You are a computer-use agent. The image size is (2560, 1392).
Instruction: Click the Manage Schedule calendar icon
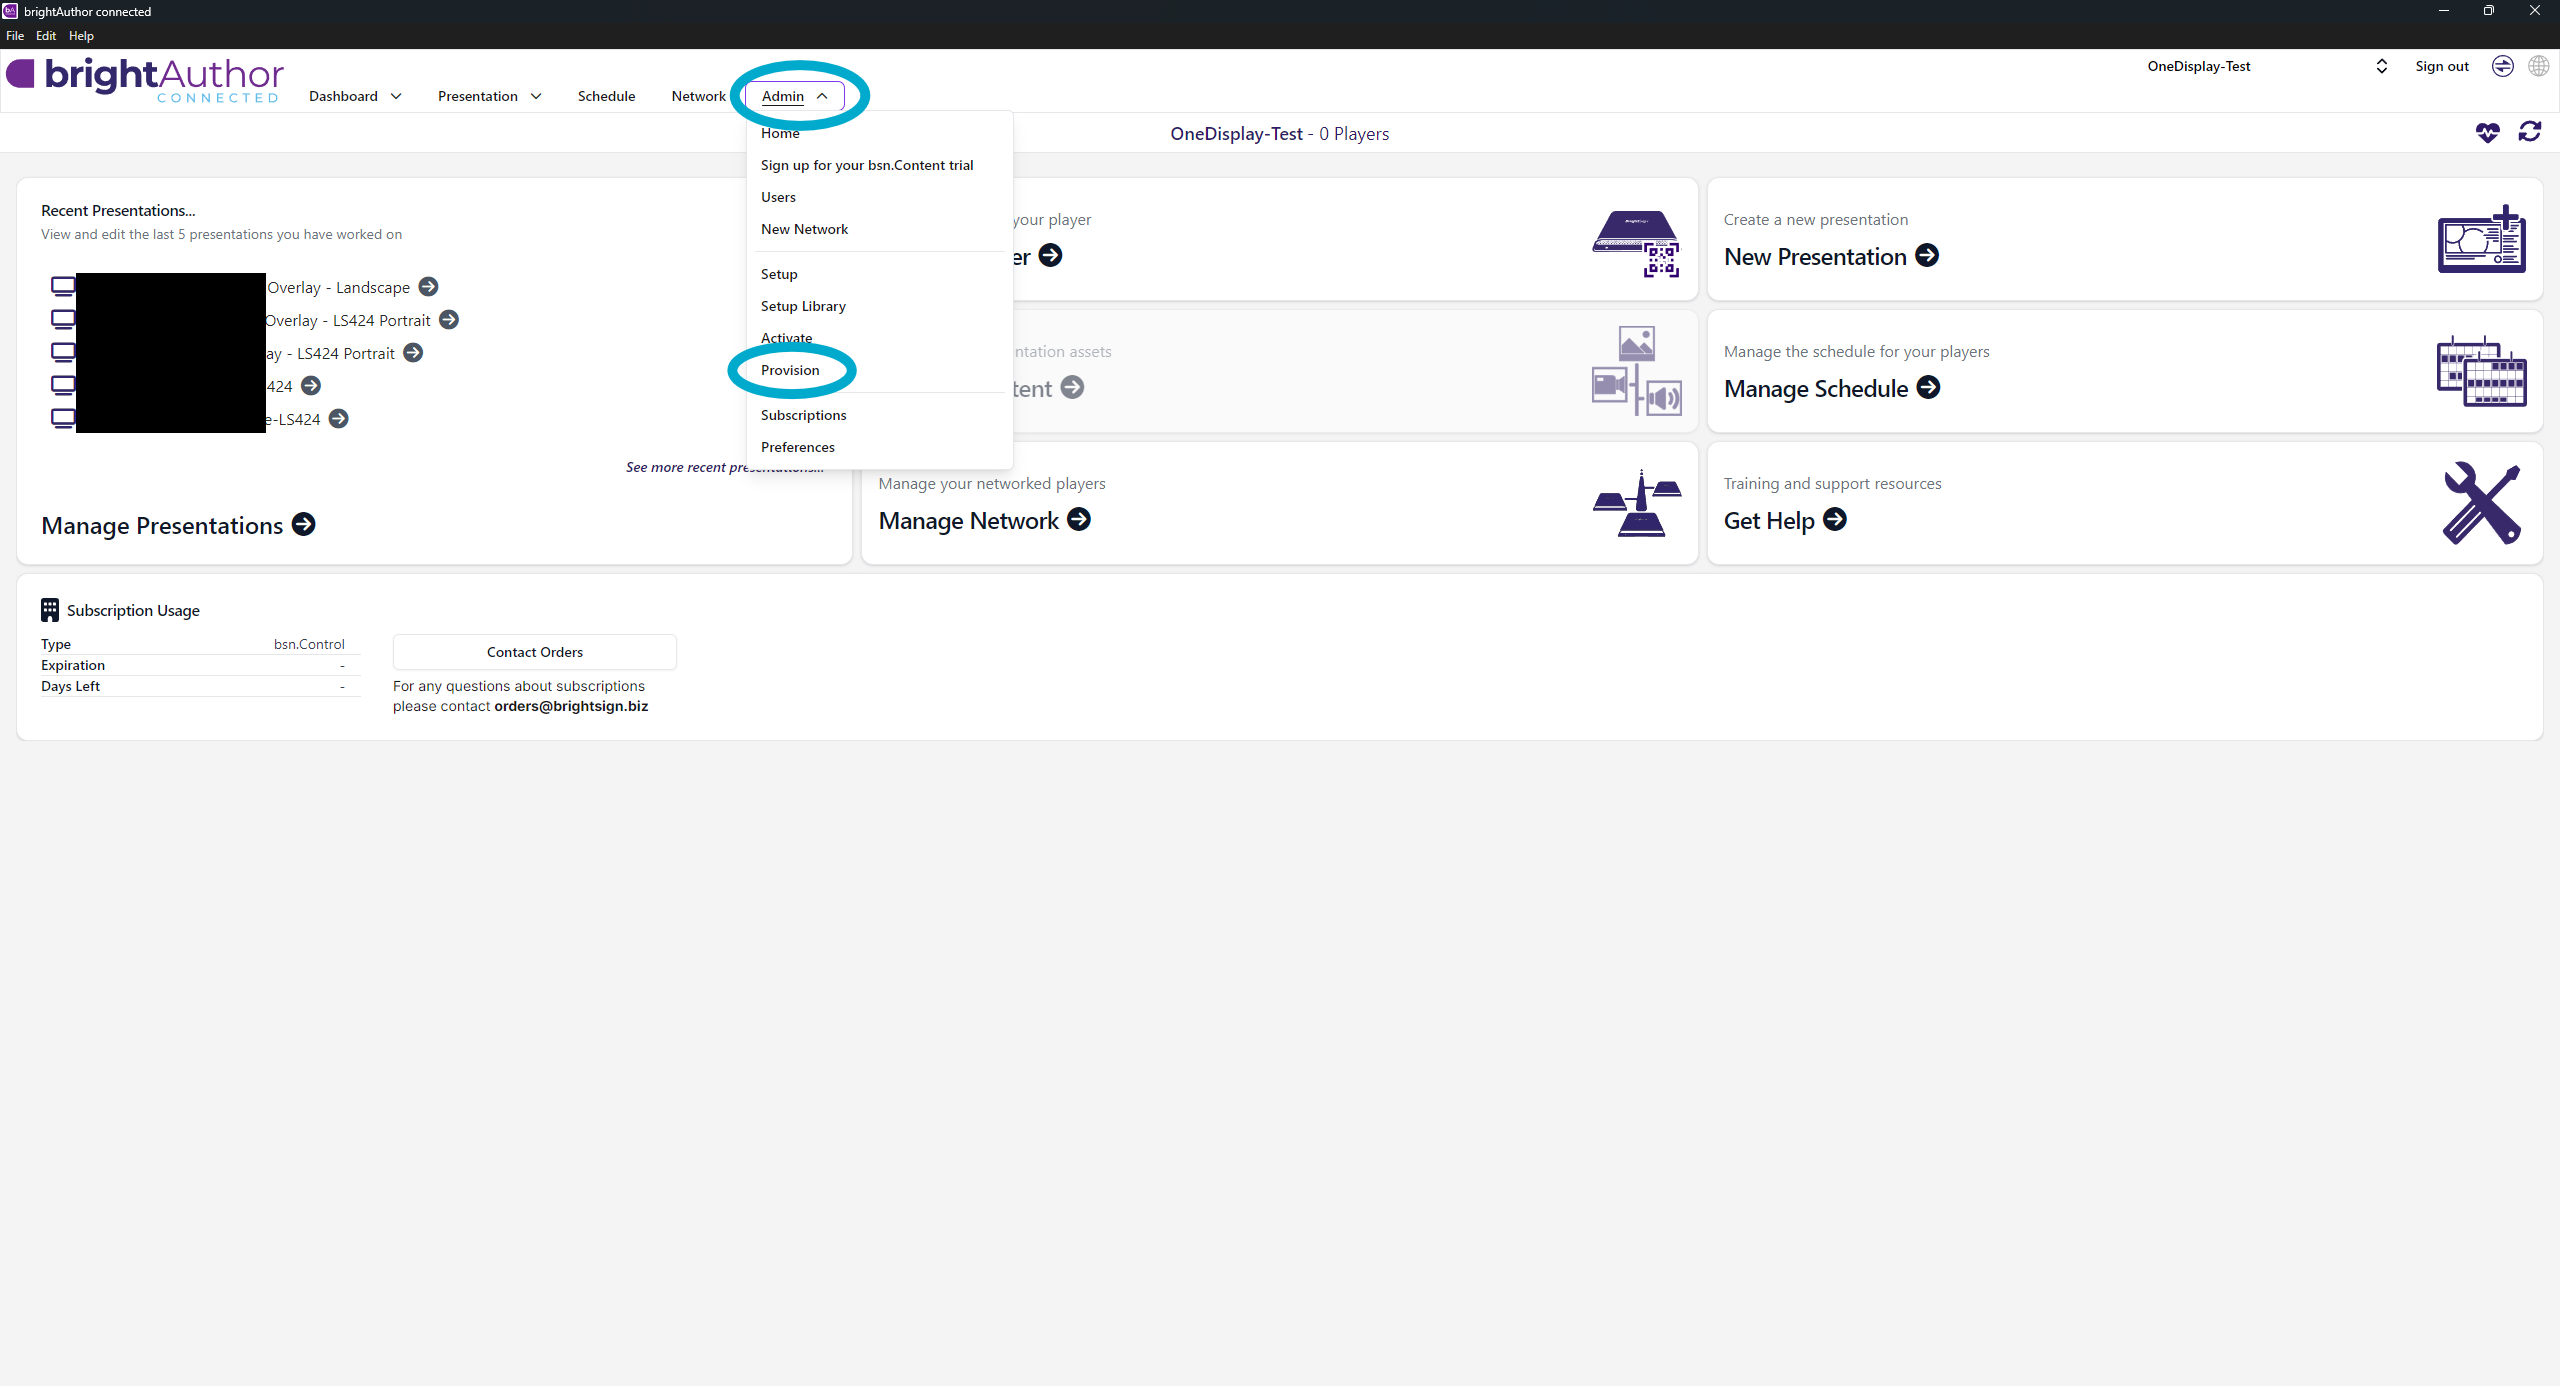[x=2480, y=372]
